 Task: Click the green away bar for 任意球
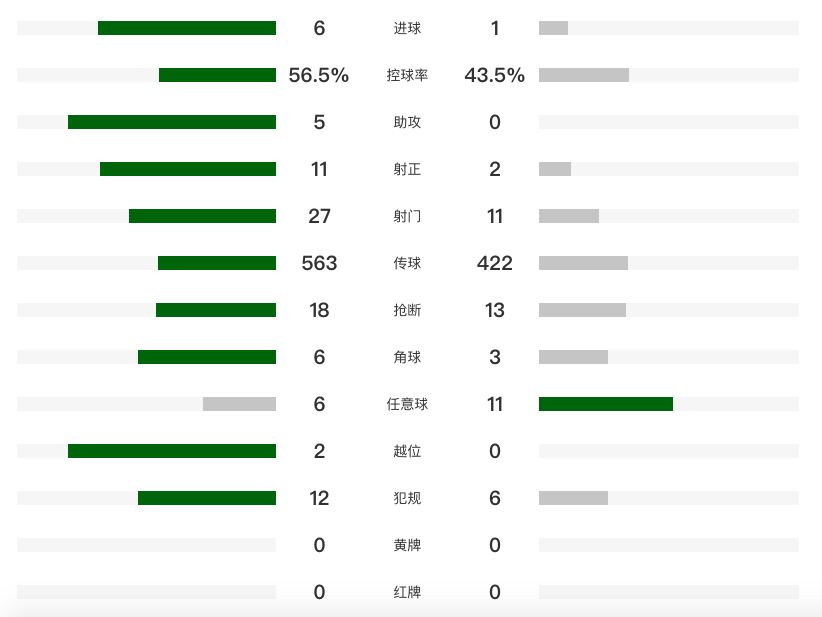click(606, 404)
